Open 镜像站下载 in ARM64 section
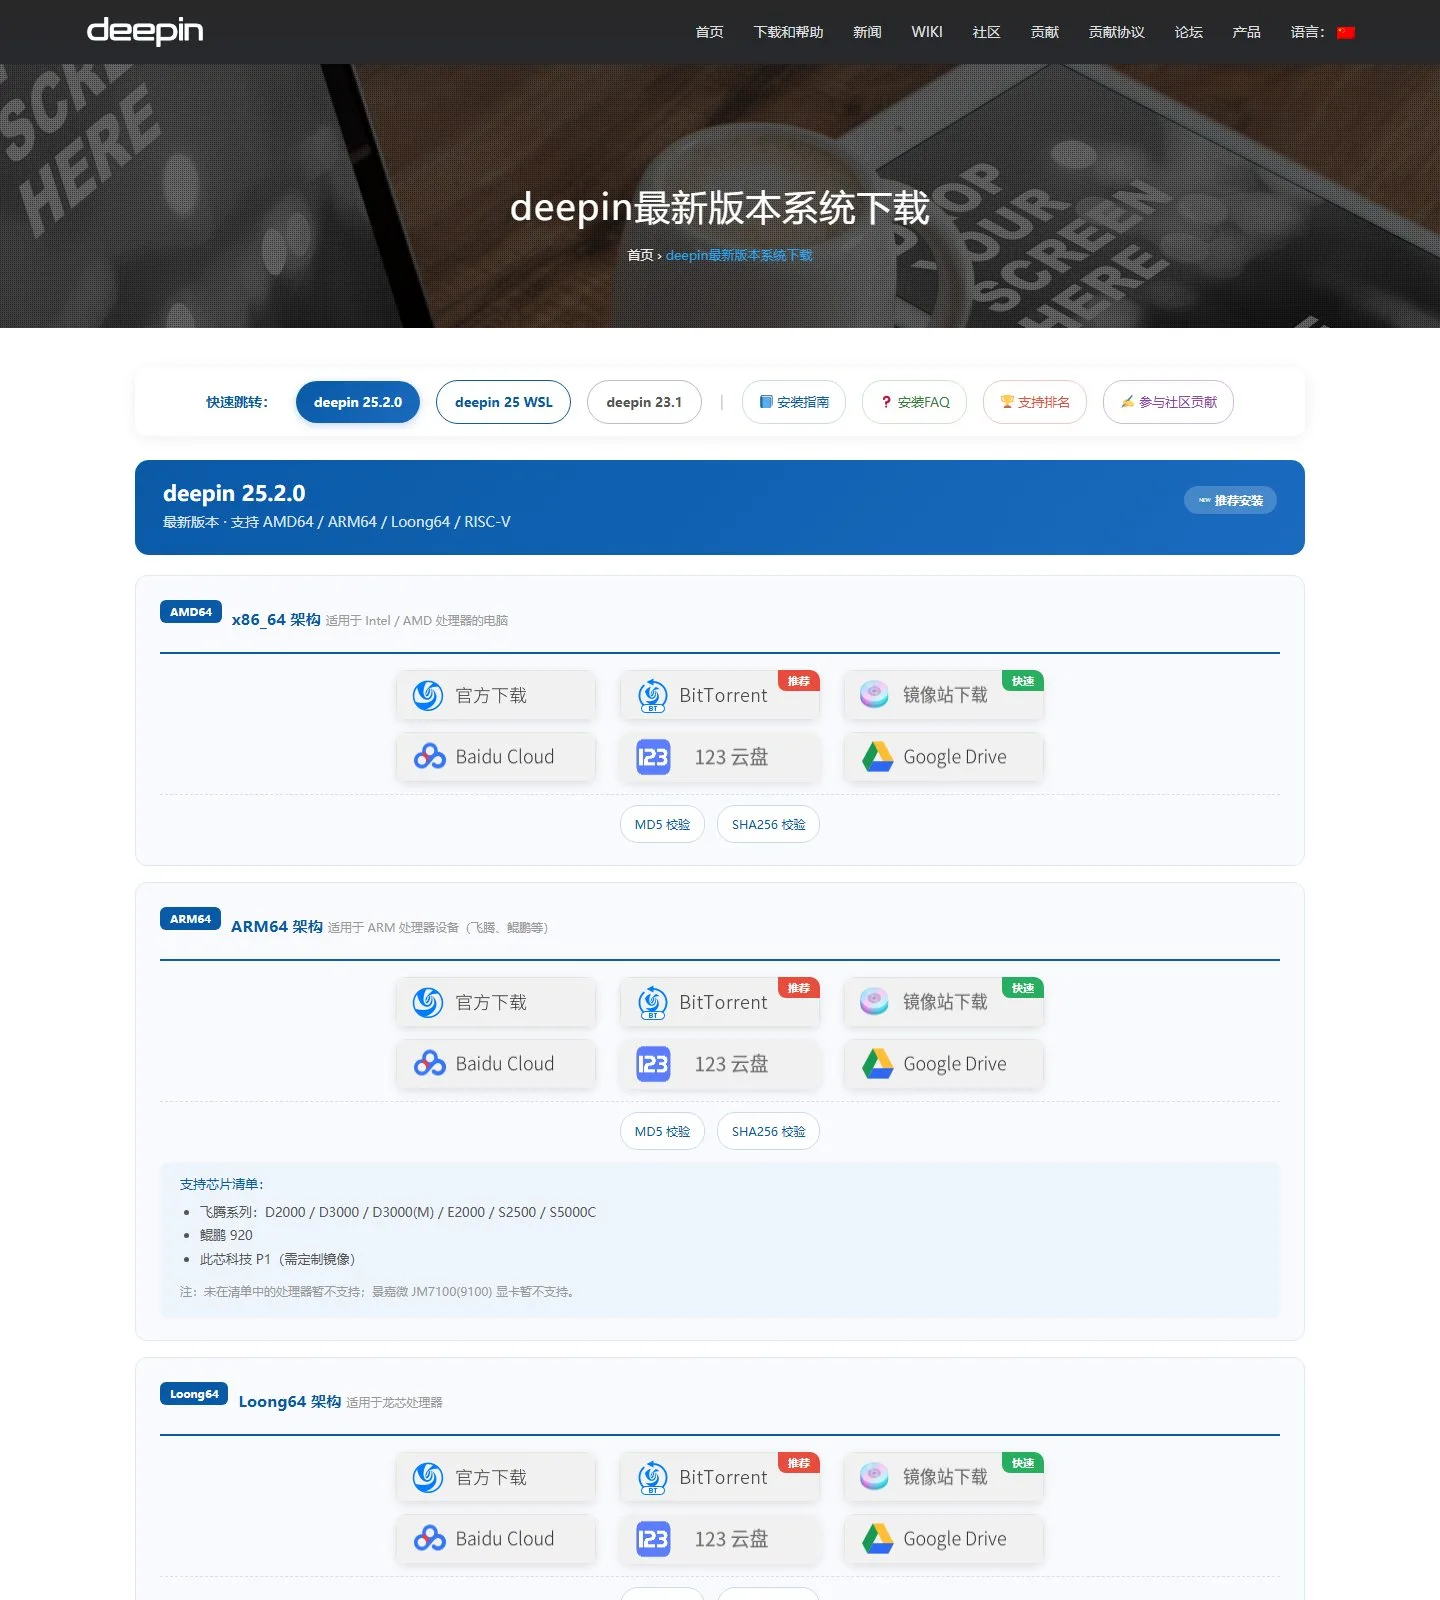 pos(944,1002)
